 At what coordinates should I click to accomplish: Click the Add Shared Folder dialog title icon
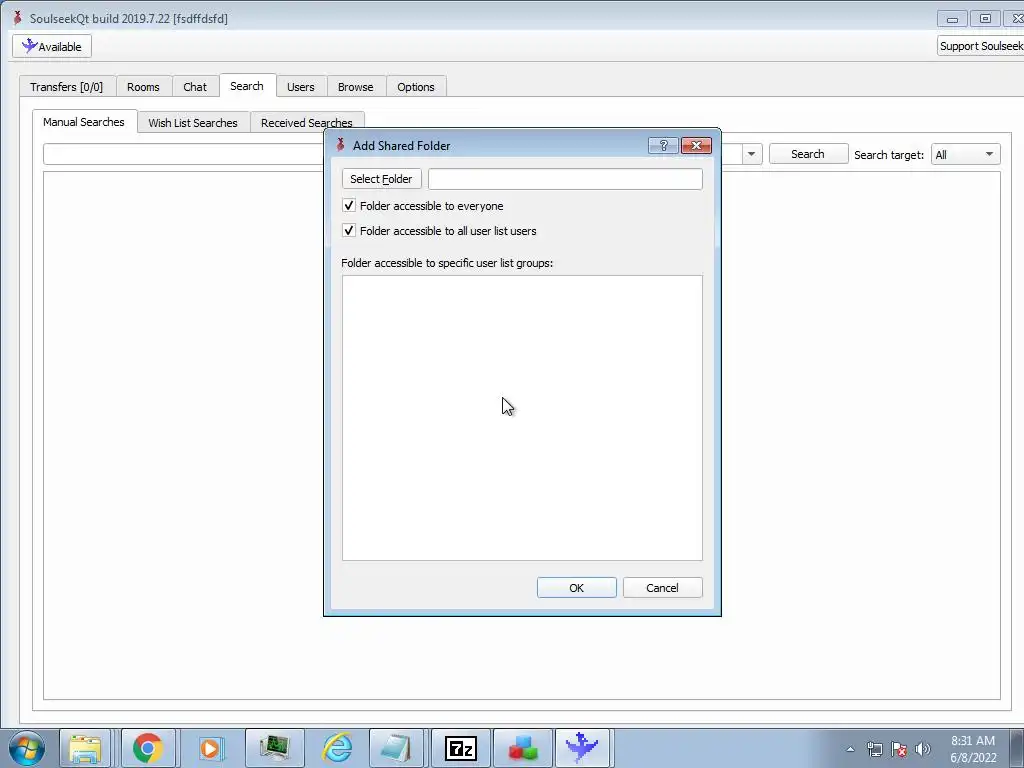pos(340,145)
